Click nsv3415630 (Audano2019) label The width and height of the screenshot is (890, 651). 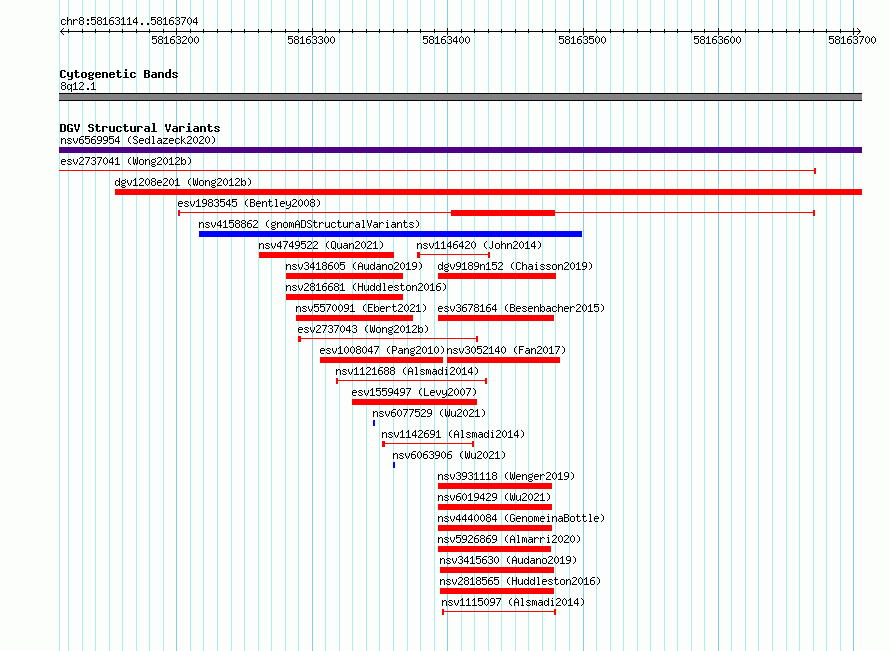pyautogui.click(x=508, y=560)
